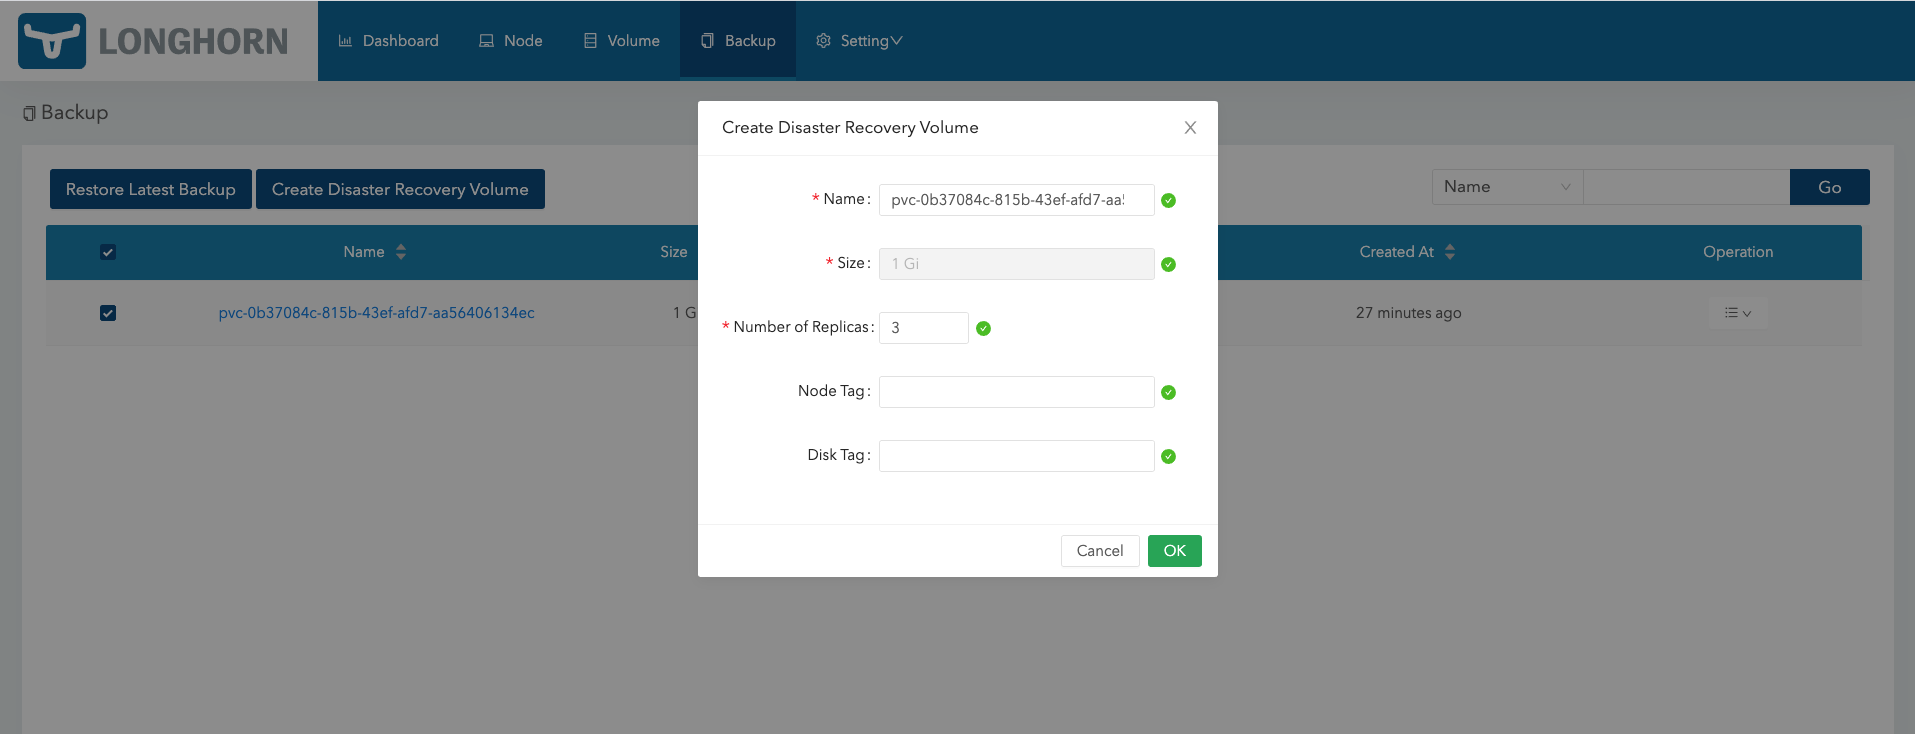Click into the Disk Tag input

[x=1016, y=456]
